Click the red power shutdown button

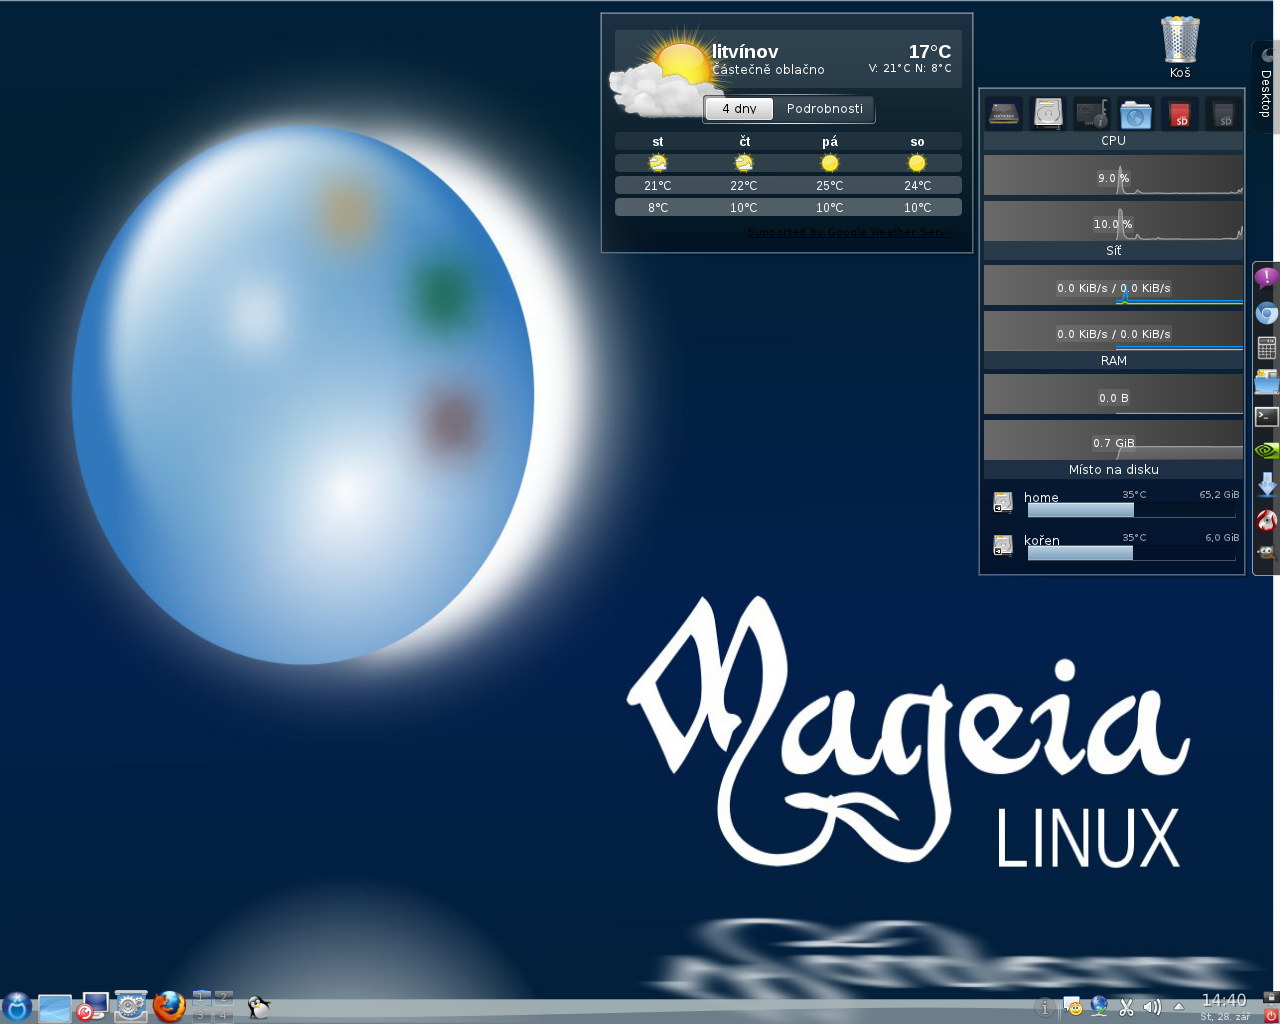point(1271,1015)
